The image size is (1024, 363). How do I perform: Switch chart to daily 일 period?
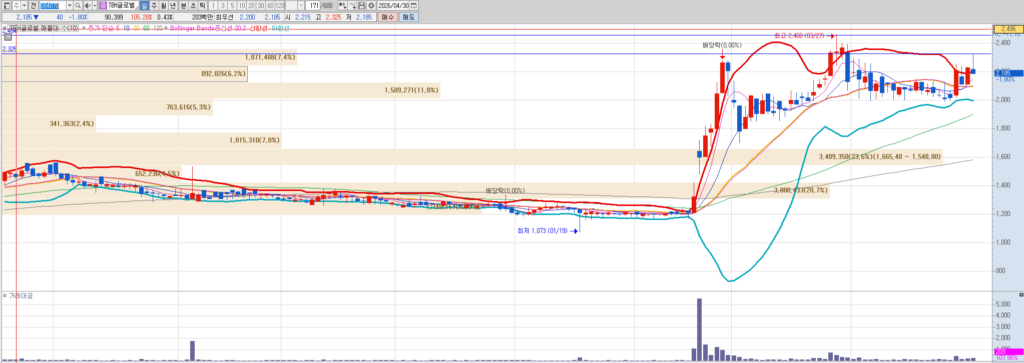144,5
